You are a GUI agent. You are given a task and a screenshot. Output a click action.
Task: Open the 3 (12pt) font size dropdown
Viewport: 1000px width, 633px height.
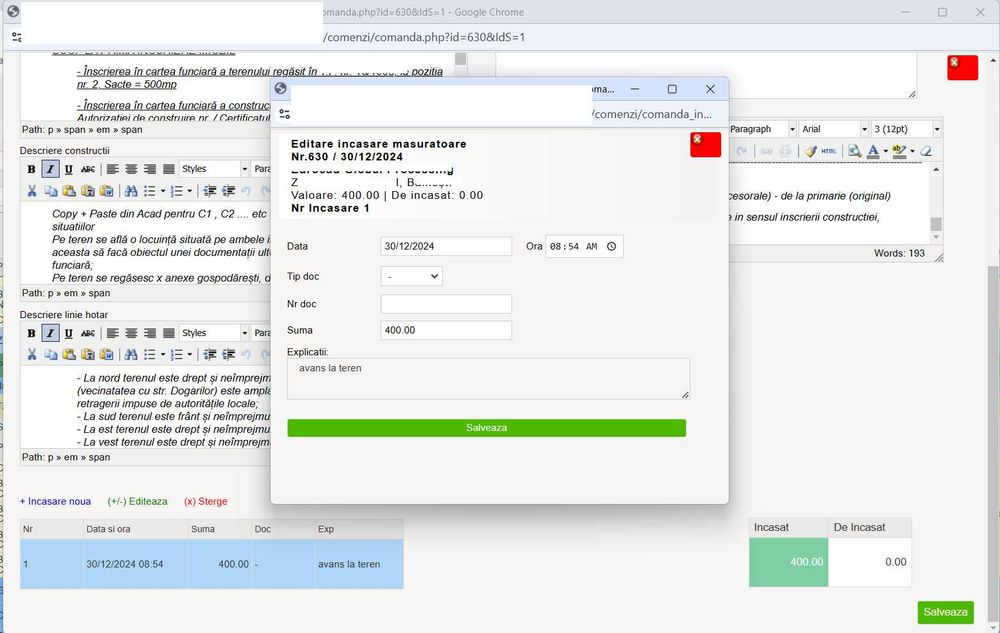point(906,129)
